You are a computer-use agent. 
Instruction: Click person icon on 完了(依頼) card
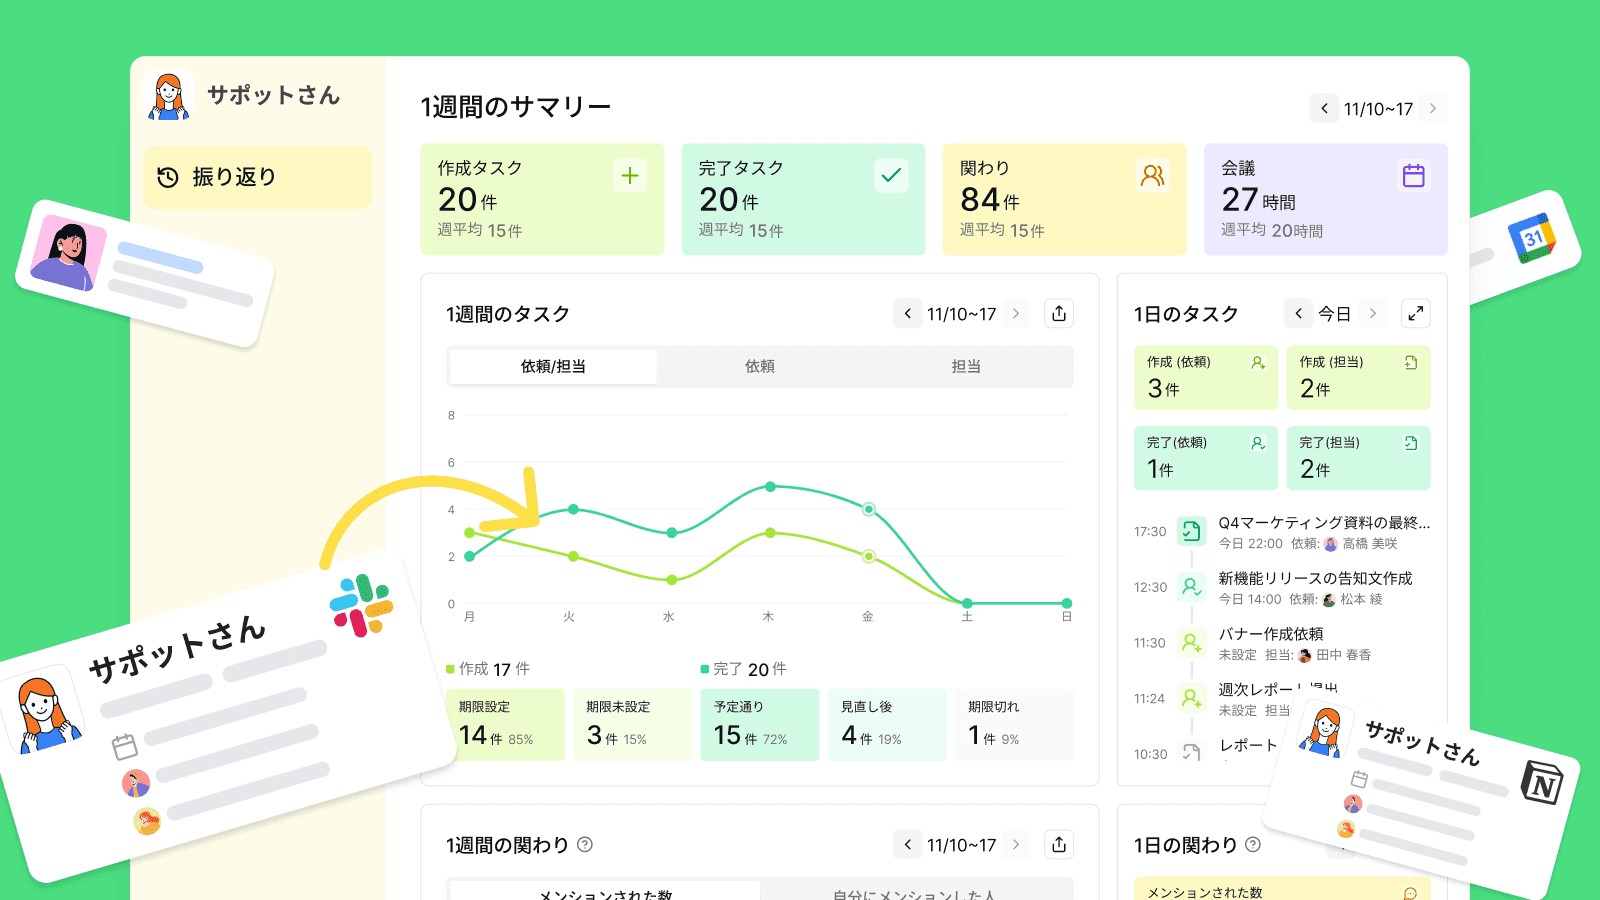pyautogui.click(x=1258, y=443)
